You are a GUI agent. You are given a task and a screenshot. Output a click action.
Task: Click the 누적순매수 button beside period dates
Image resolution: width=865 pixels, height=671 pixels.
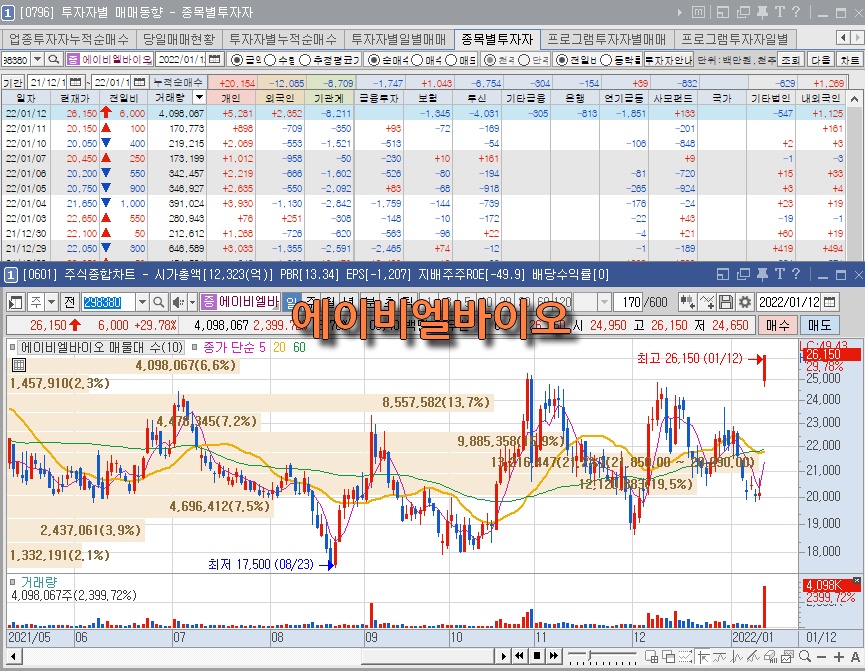(179, 82)
